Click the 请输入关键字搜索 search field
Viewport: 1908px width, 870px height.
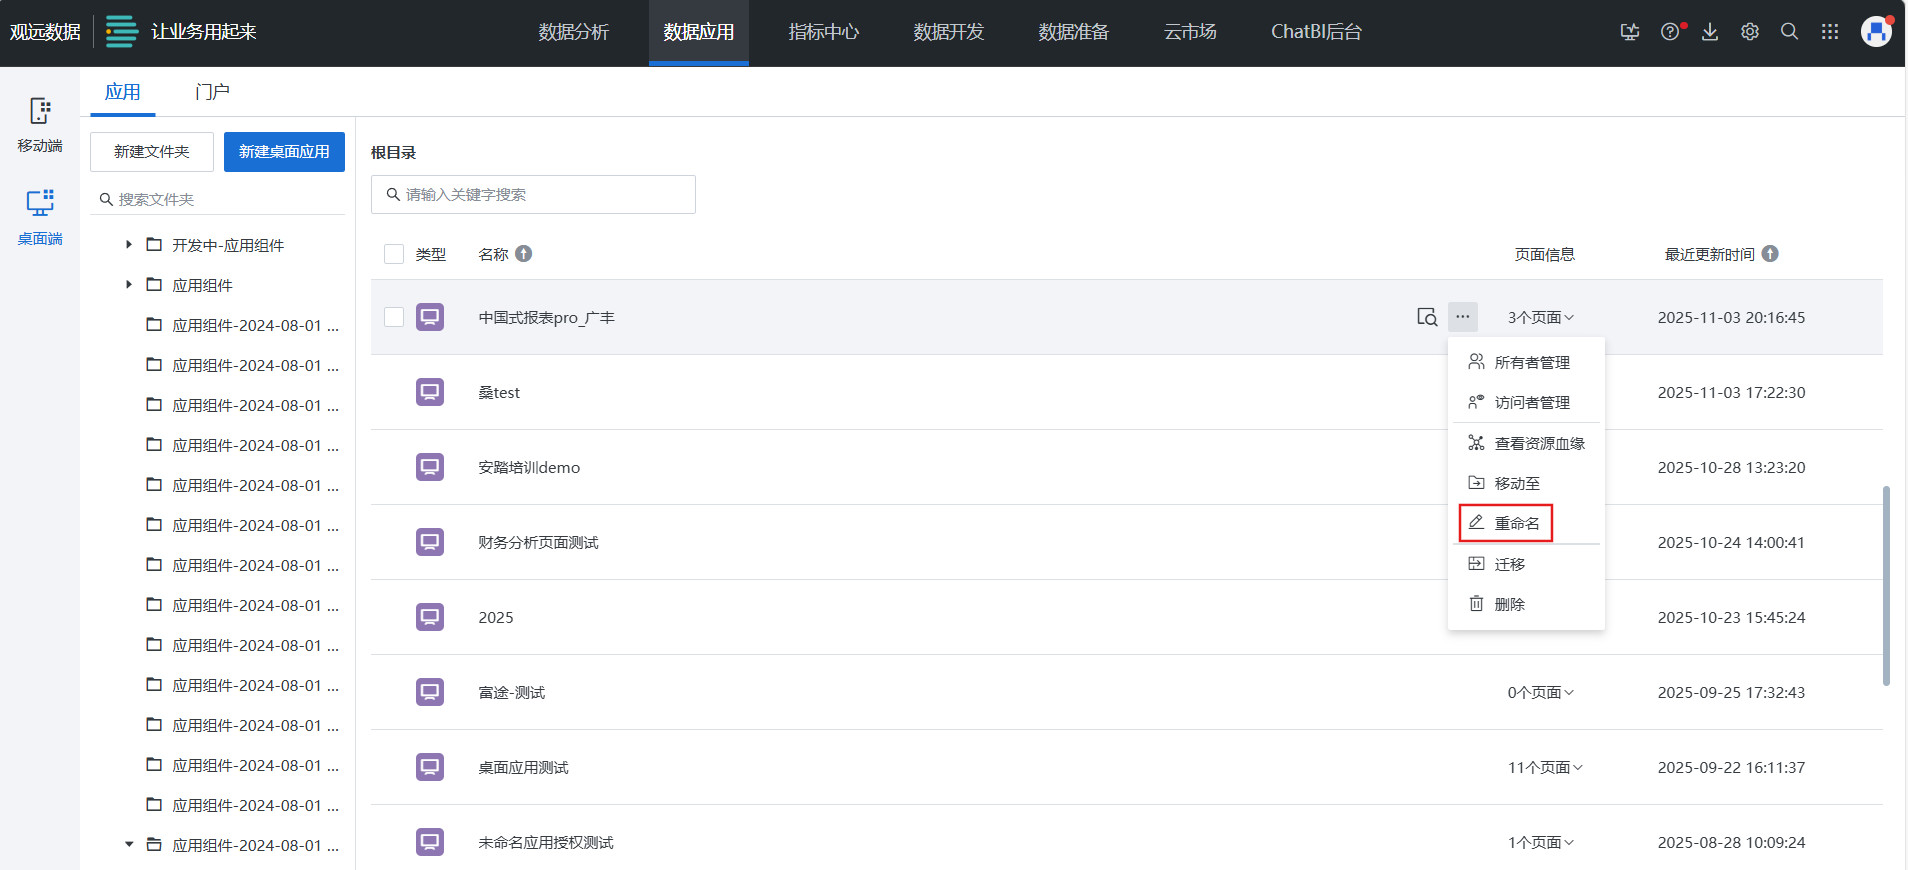click(533, 195)
